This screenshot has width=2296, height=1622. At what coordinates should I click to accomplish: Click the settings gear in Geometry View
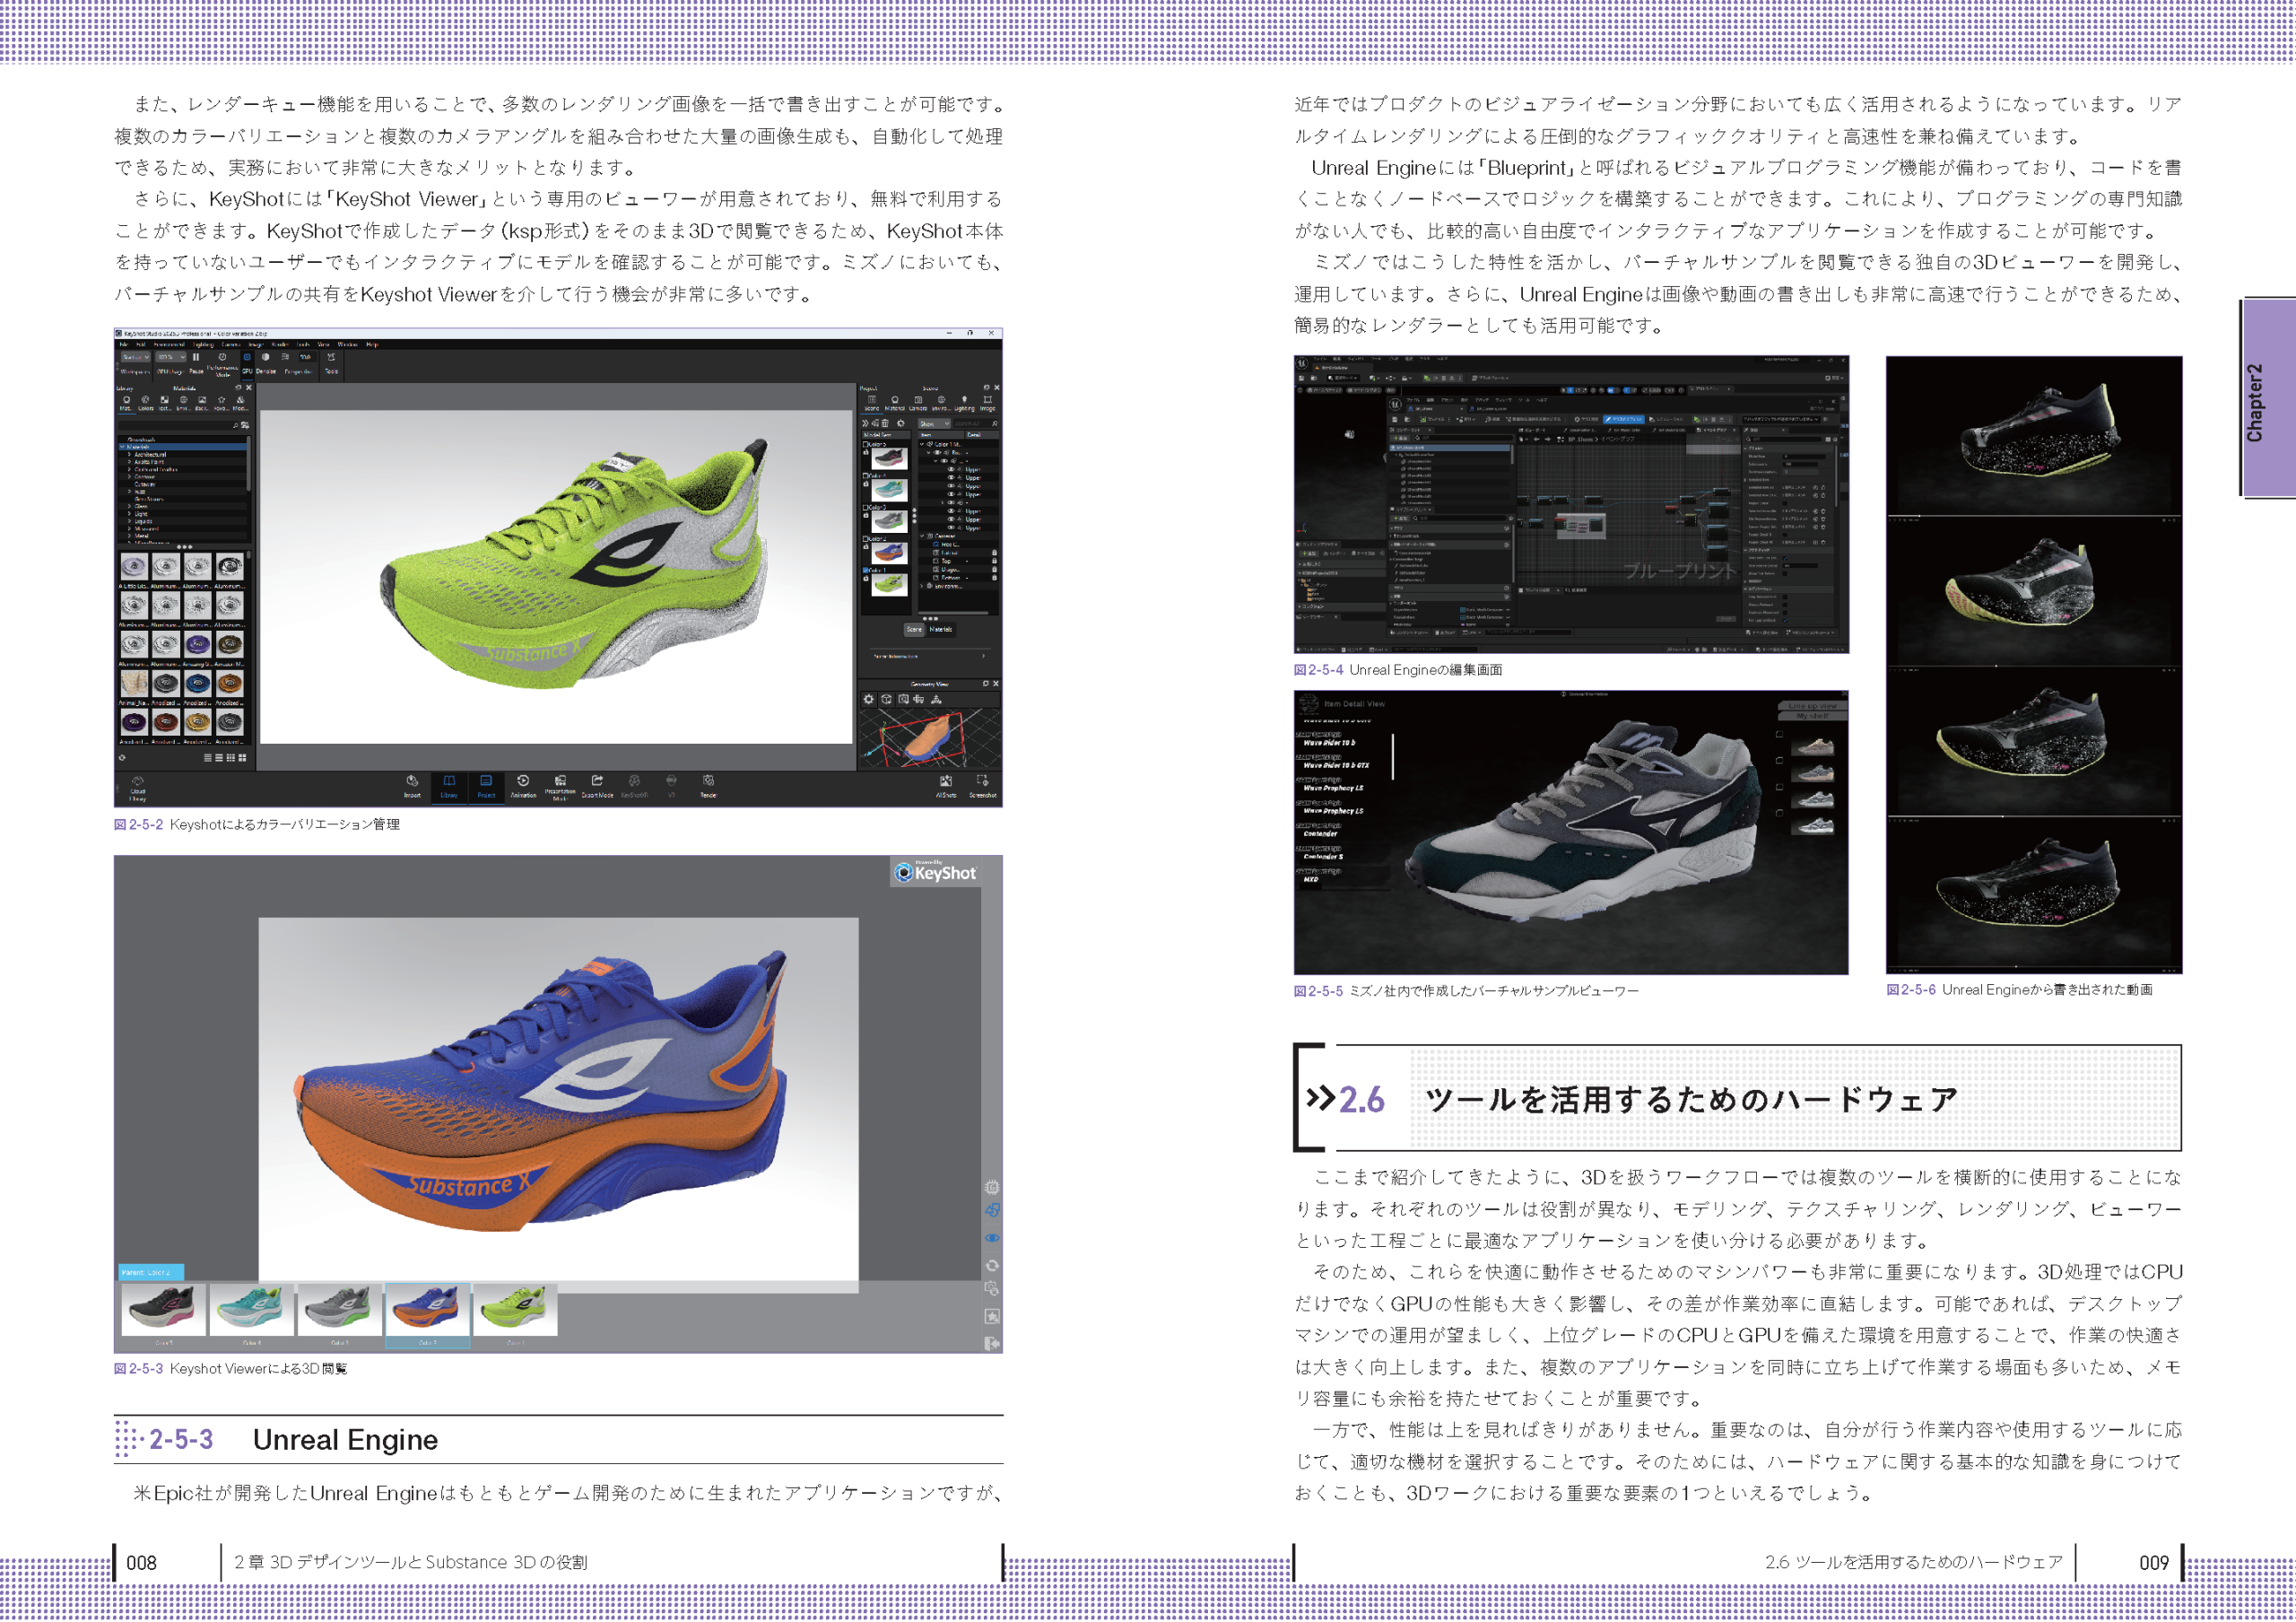(869, 699)
